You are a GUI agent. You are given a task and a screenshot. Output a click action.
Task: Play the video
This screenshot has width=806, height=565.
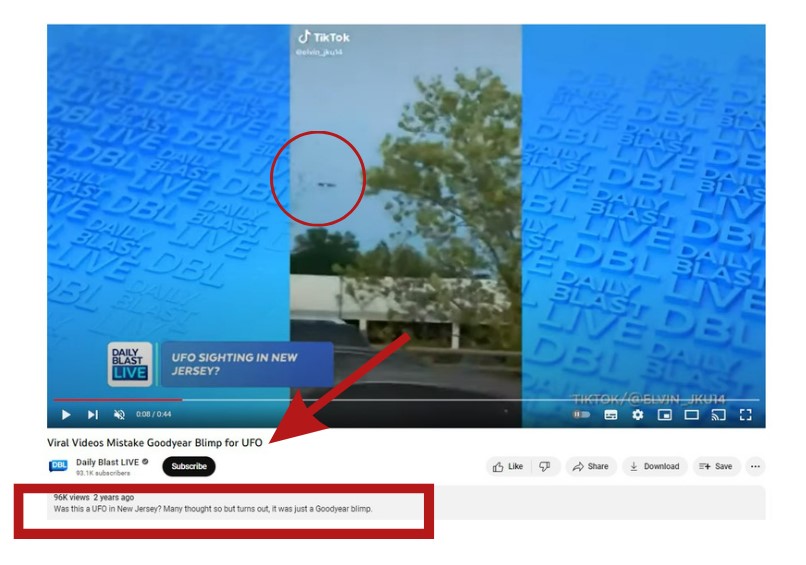click(x=66, y=414)
